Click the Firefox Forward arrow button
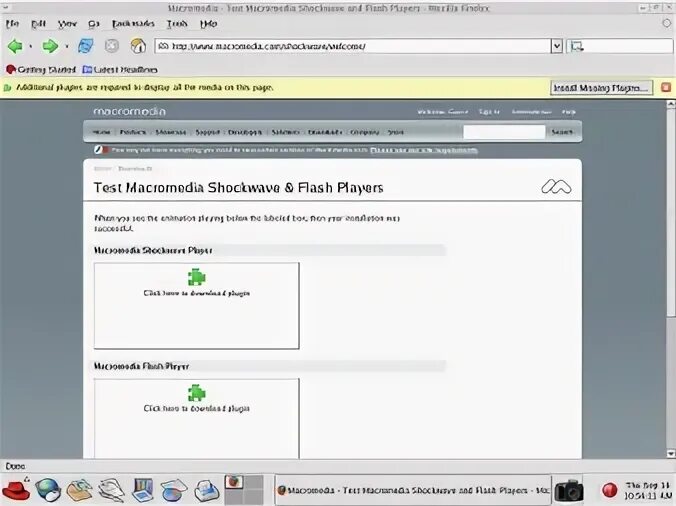 coord(50,46)
